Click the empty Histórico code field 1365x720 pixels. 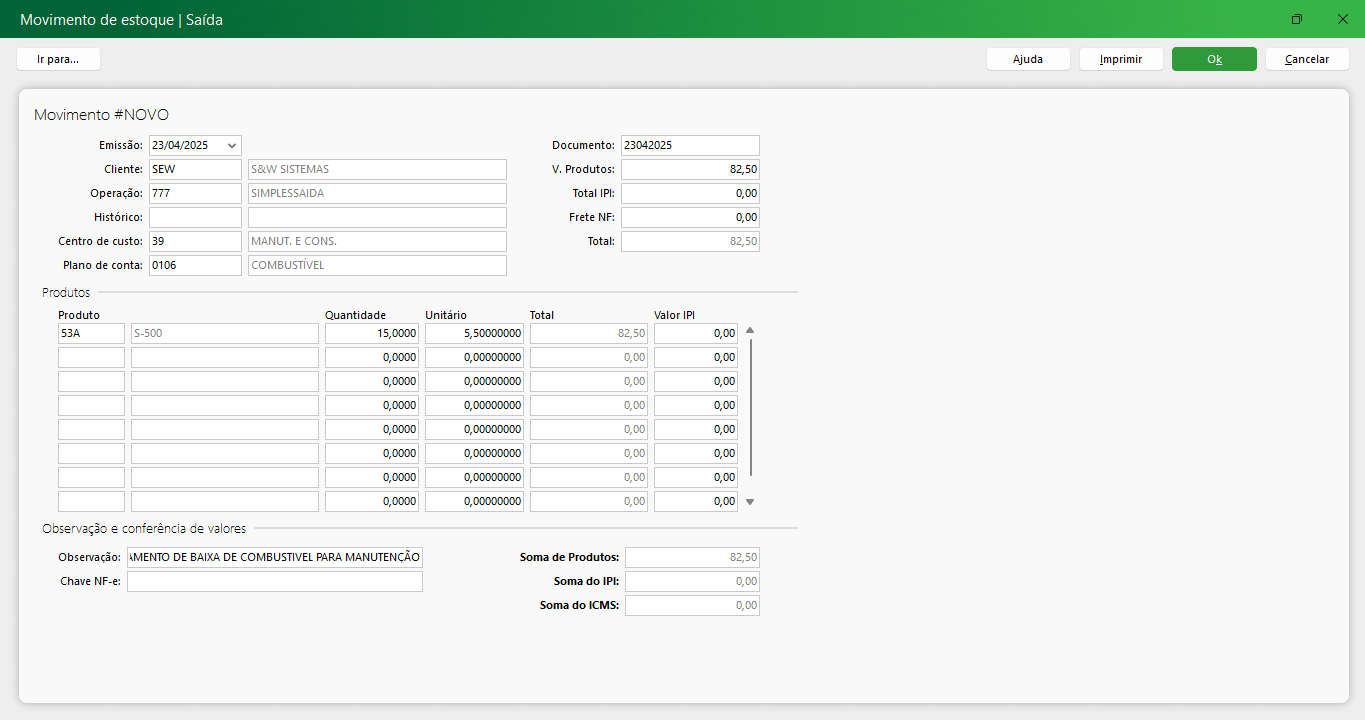[195, 217]
